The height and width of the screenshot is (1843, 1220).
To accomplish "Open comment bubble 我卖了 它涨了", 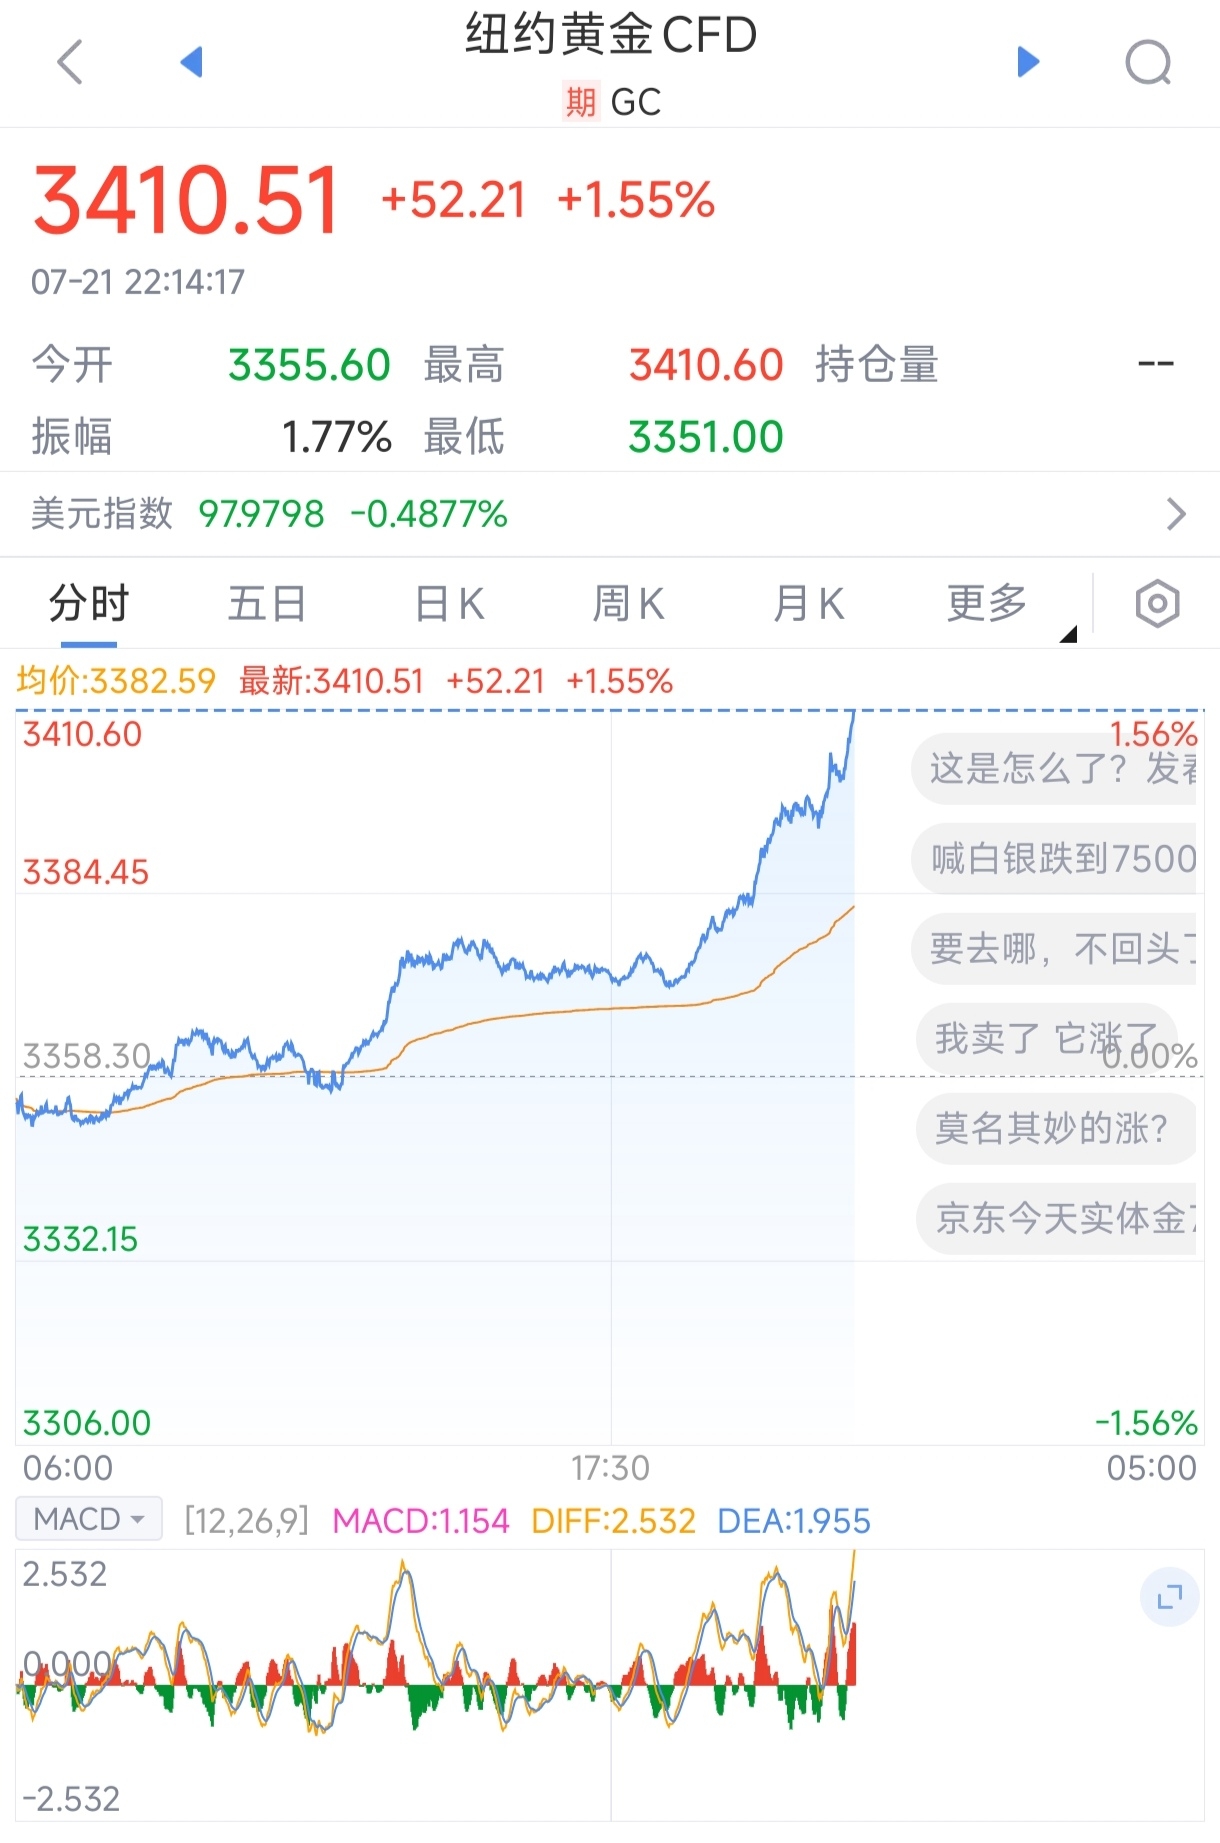I will click(x=1047, y=1038).
